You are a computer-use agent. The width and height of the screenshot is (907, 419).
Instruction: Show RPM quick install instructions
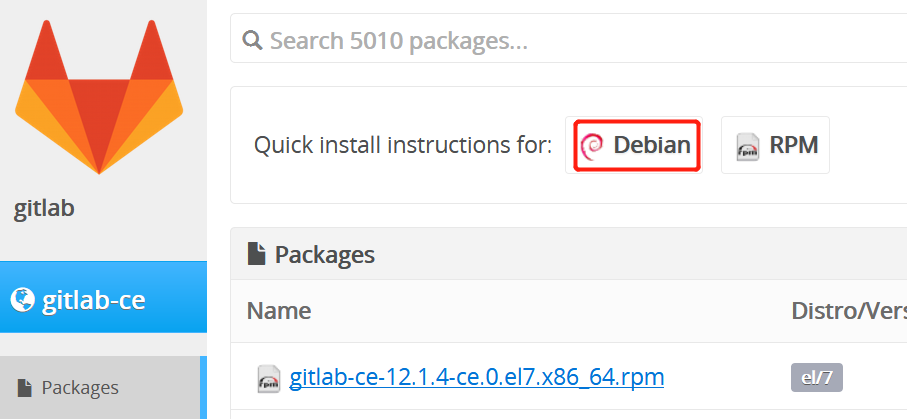click(x=775, y=145)
